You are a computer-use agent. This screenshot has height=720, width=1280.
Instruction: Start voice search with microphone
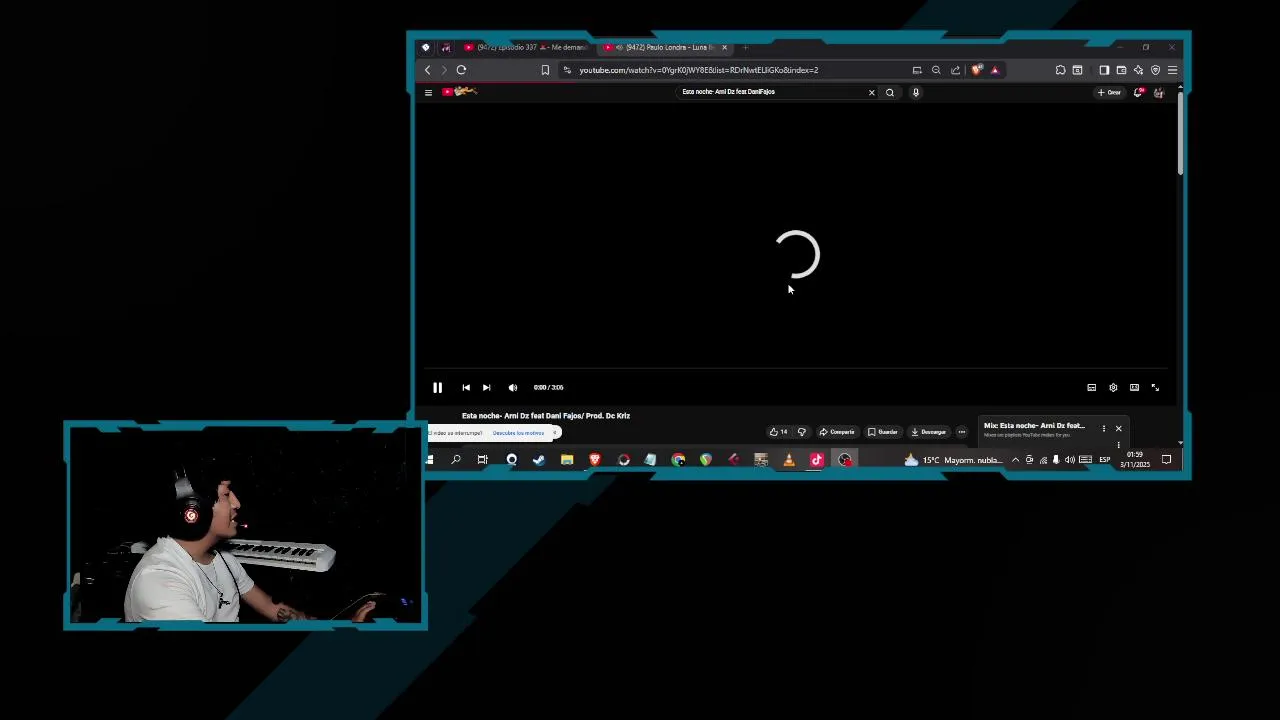point(916,92)
